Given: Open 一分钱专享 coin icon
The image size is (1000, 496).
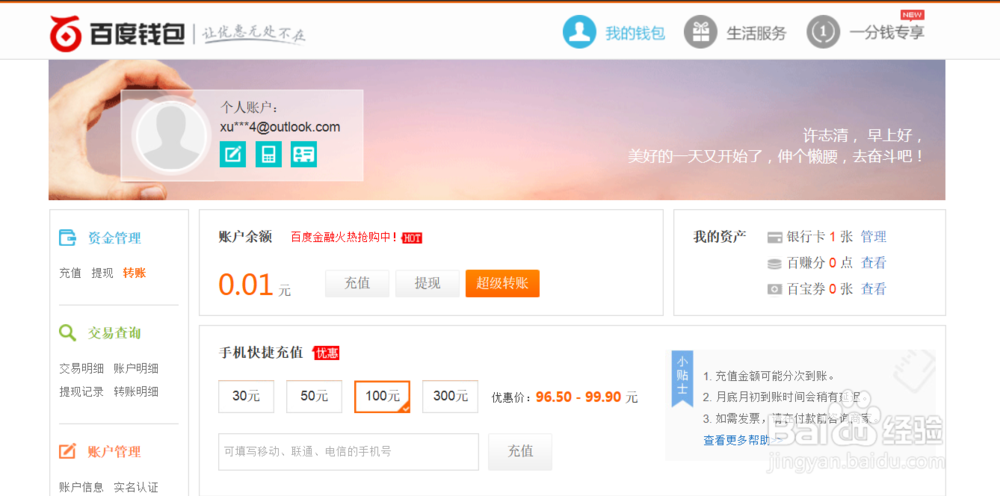Looking at the screenshot, I should [823, 32].
